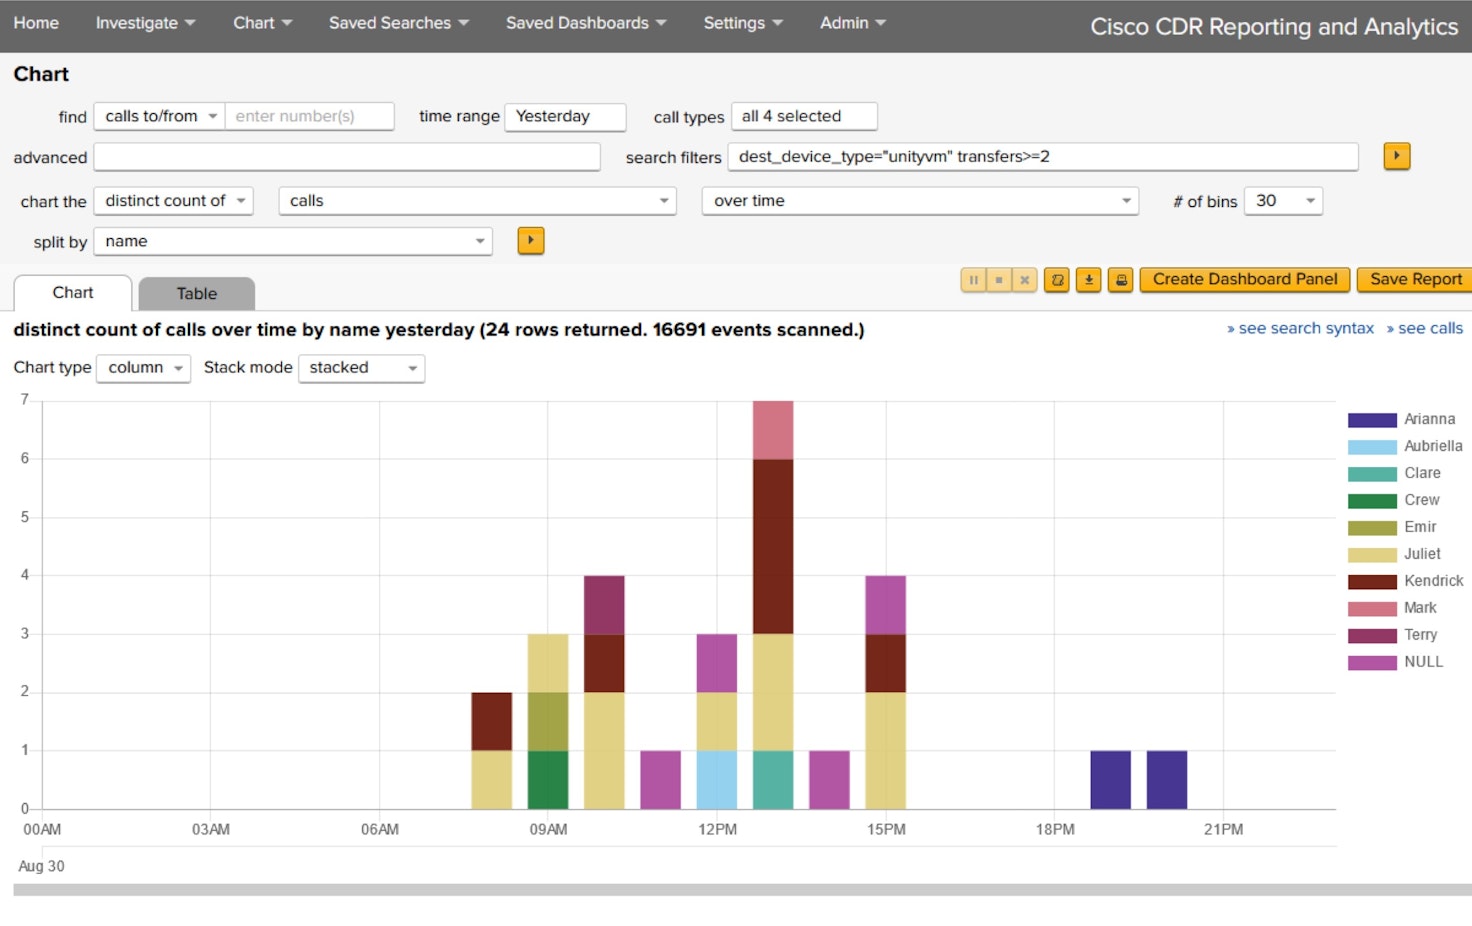Expand the 'over time' dropdown
1472x926 pixels.
(x=918, y=200)
